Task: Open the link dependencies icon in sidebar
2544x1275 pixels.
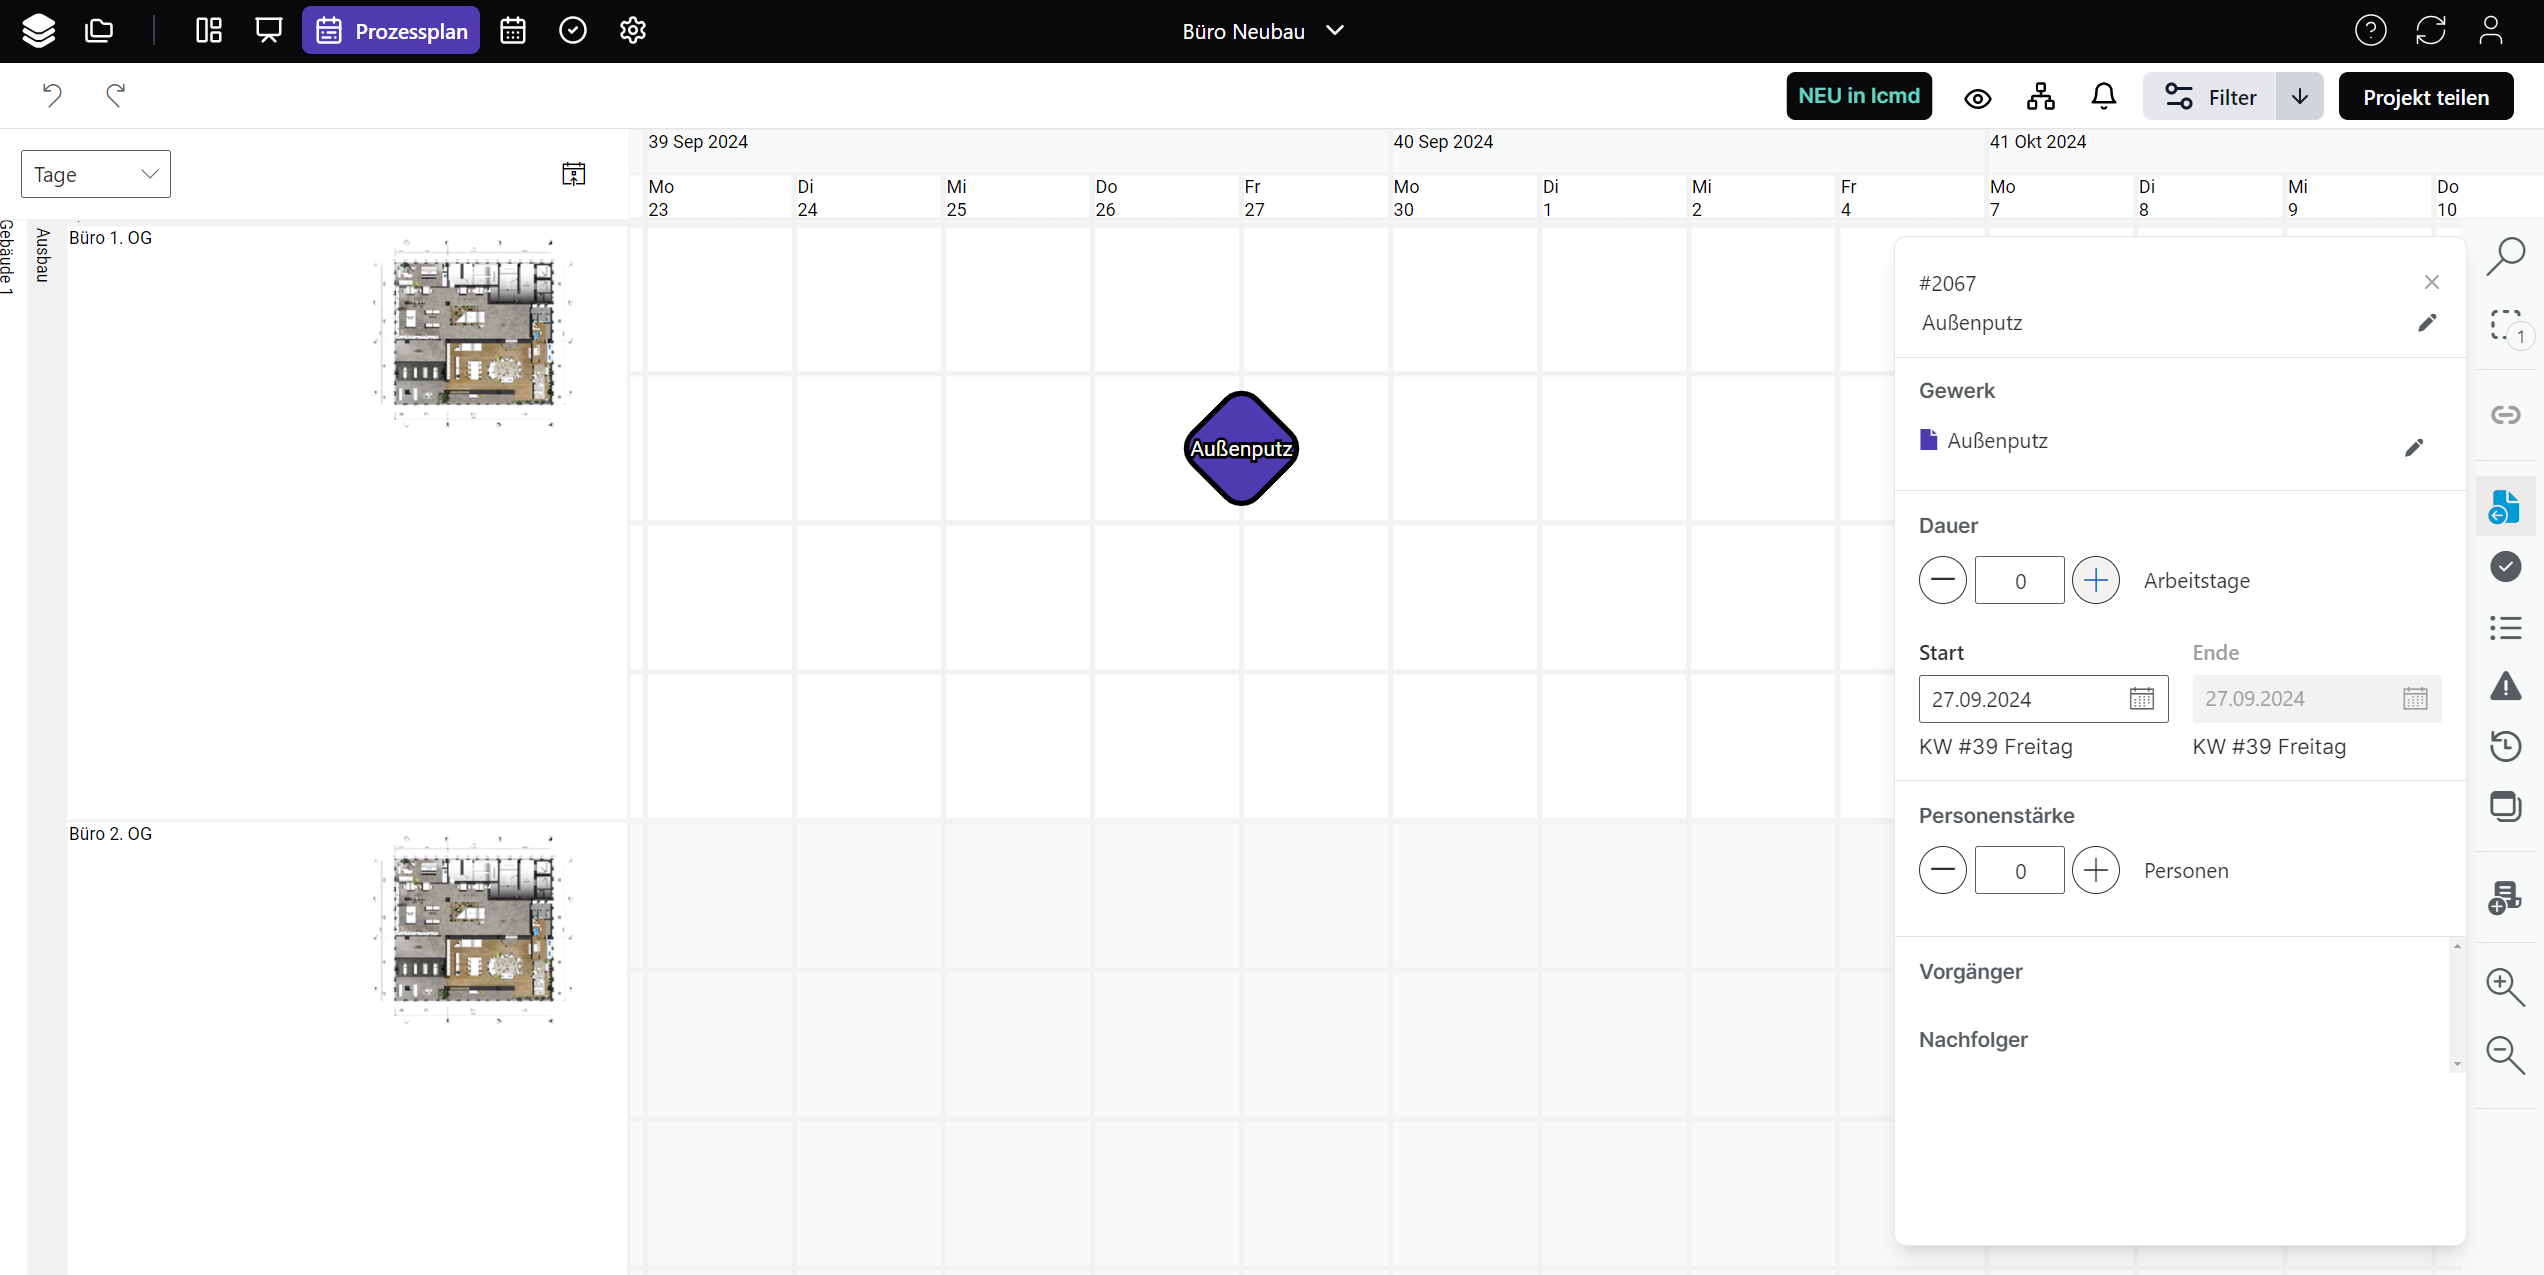Action: (2505, 414)
